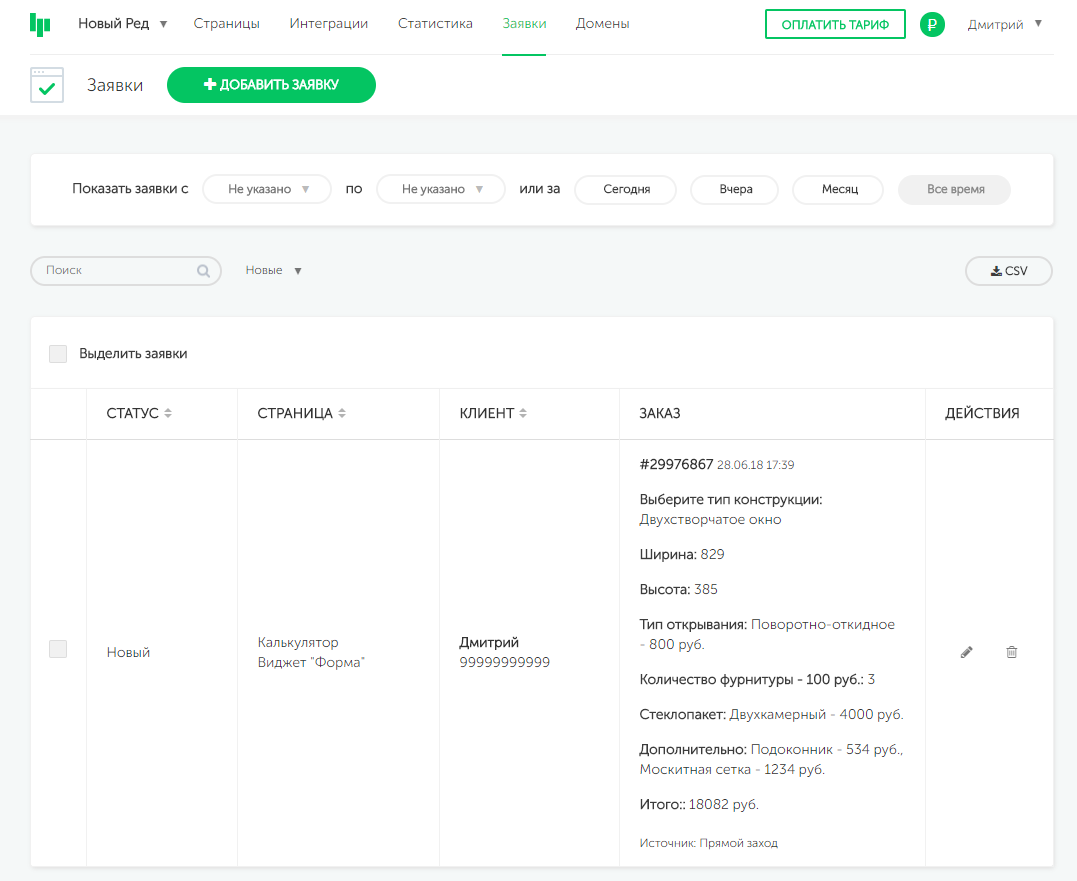Delete the order with trash icon
This screenshot has height=881, width=1077.
coord(1011,652)
